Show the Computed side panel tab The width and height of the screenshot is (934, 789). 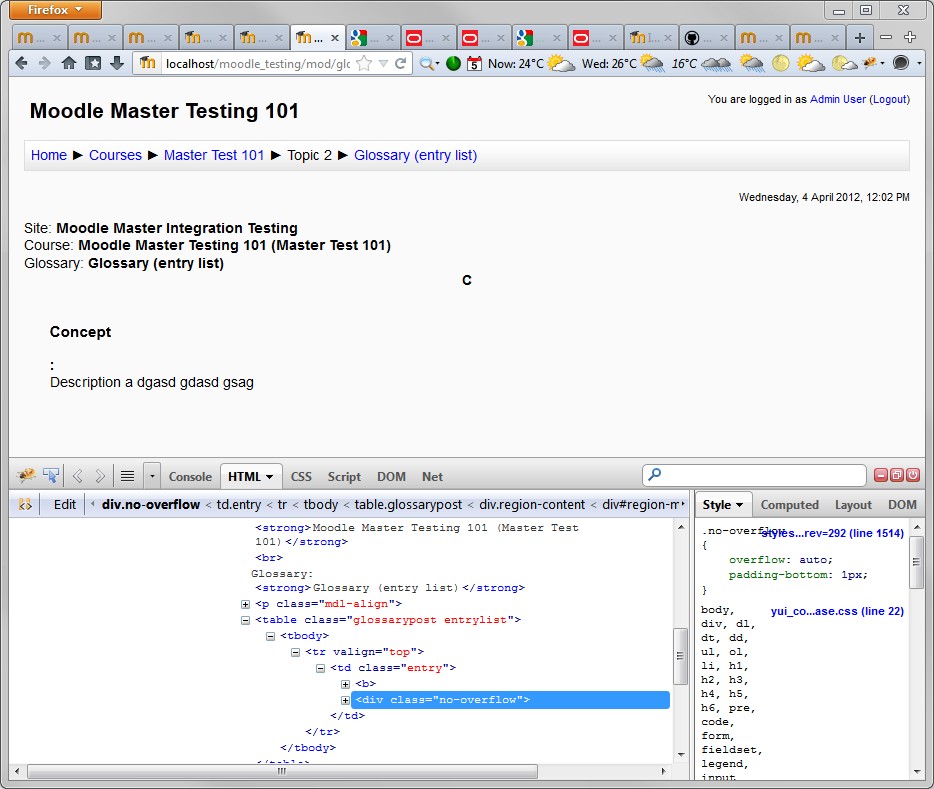(x=789, y=505)
